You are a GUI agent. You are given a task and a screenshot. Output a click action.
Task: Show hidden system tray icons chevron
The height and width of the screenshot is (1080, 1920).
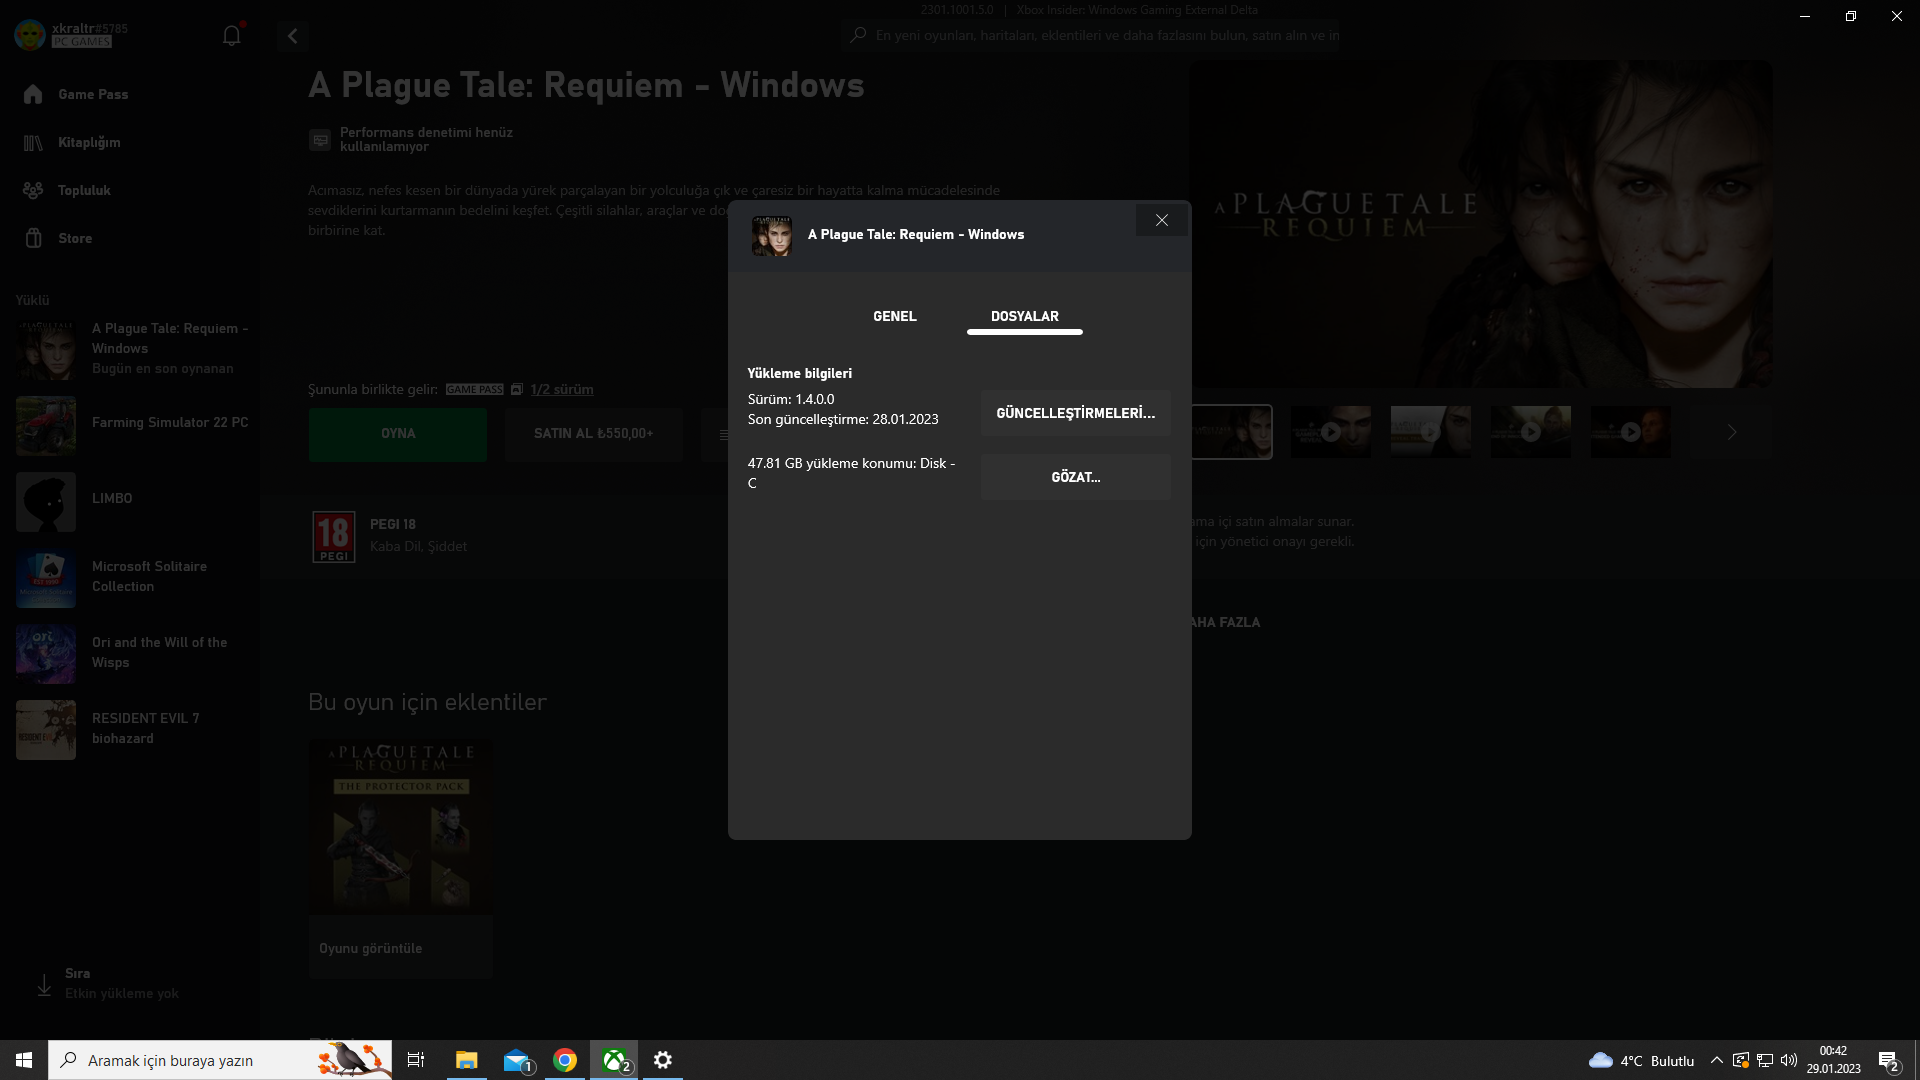pos(1716,1060)
